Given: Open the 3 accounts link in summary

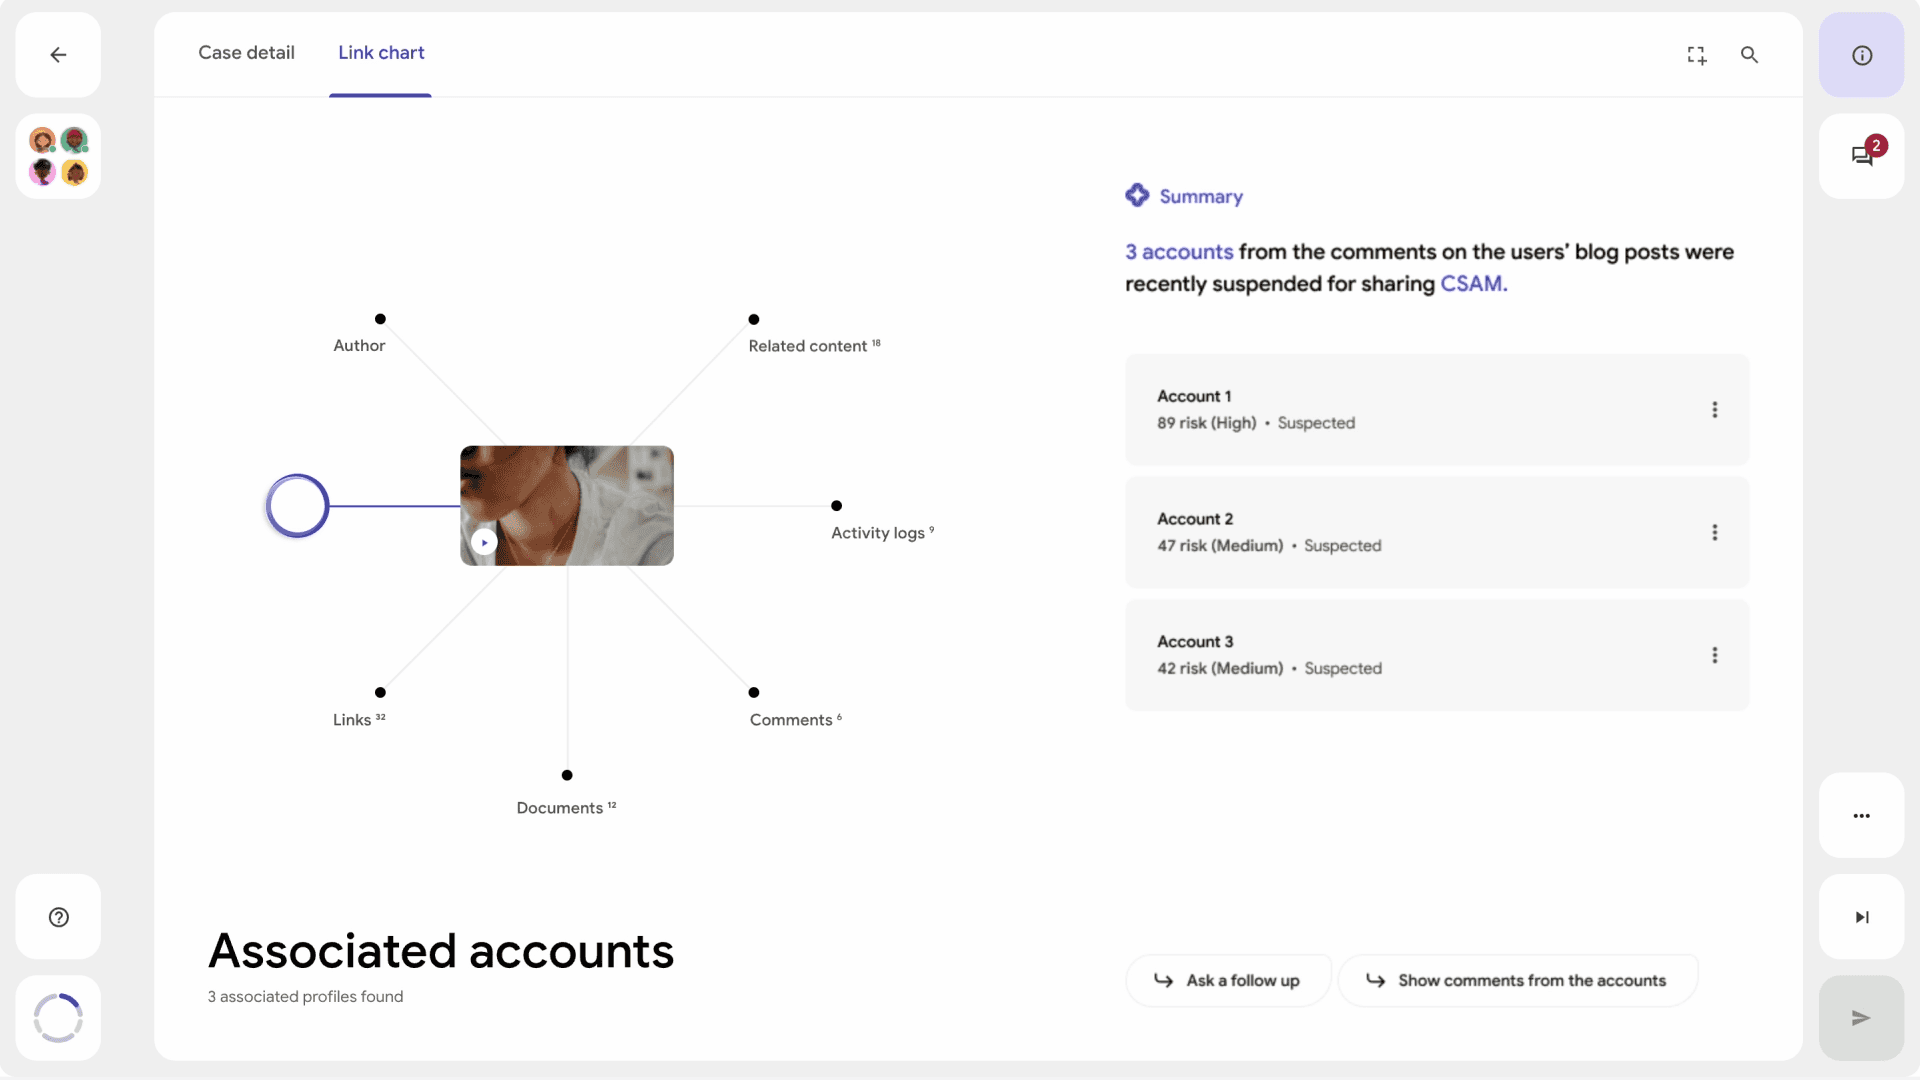Looking at the screenshot, I should click(x=1179, y=252).
